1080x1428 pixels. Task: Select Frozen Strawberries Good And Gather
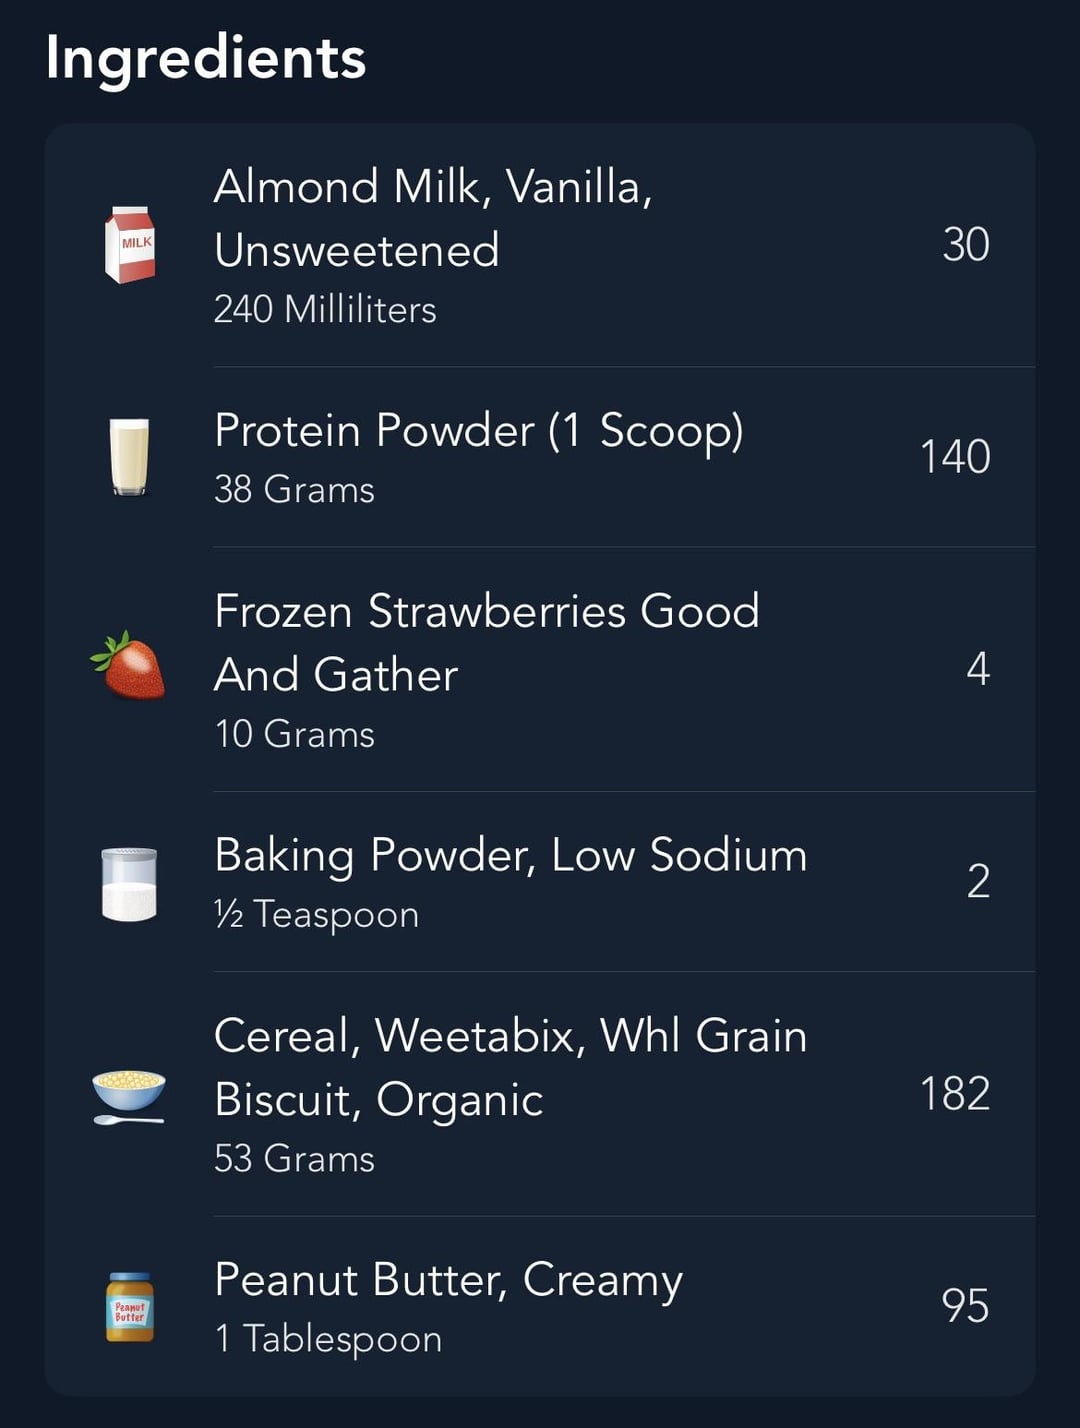coord(540,669)
